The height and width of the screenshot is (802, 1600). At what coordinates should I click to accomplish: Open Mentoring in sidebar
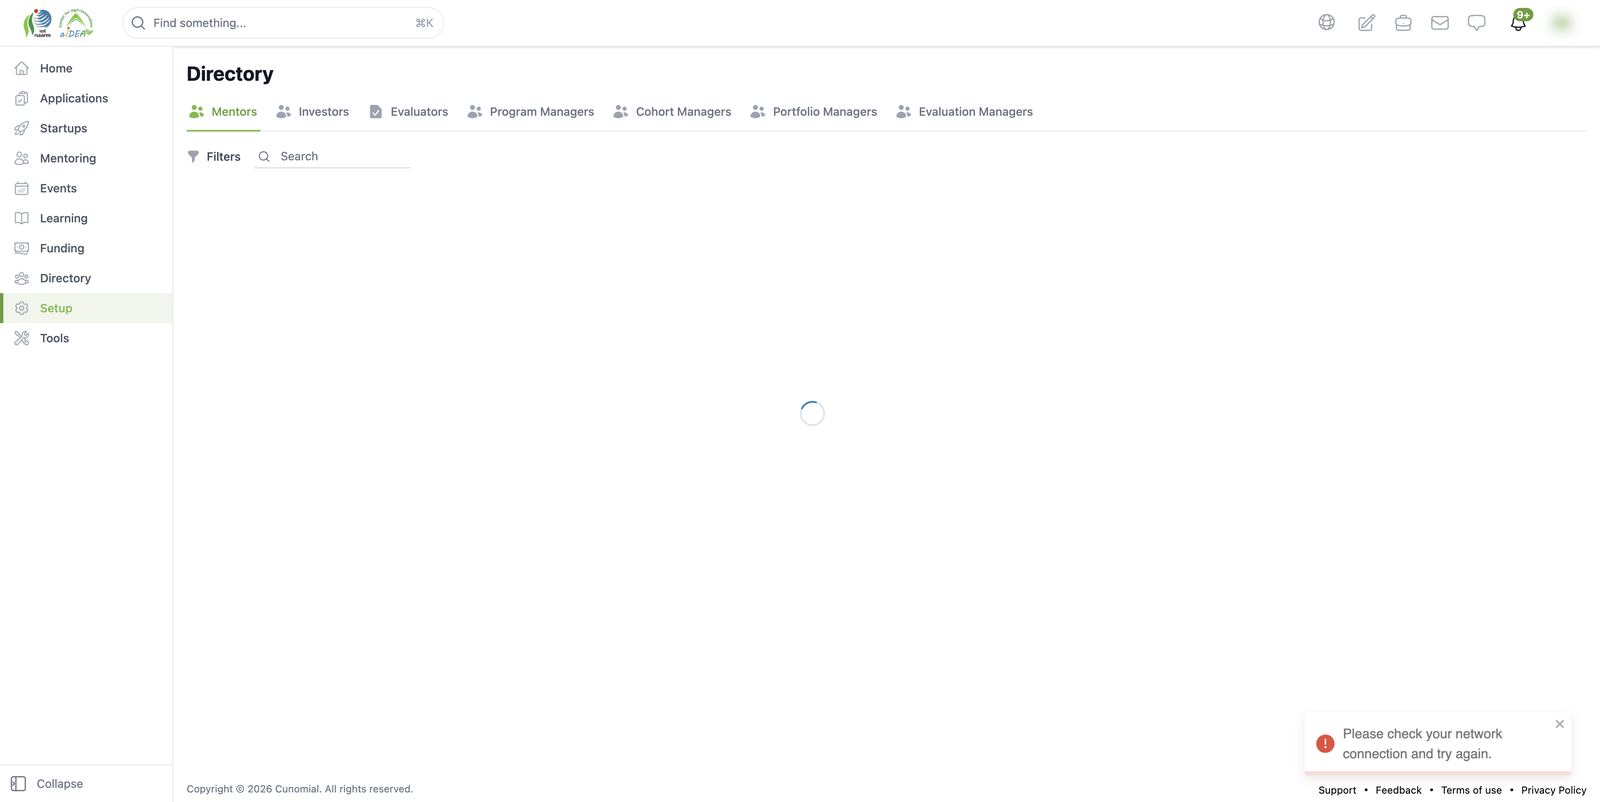point(86,158)
